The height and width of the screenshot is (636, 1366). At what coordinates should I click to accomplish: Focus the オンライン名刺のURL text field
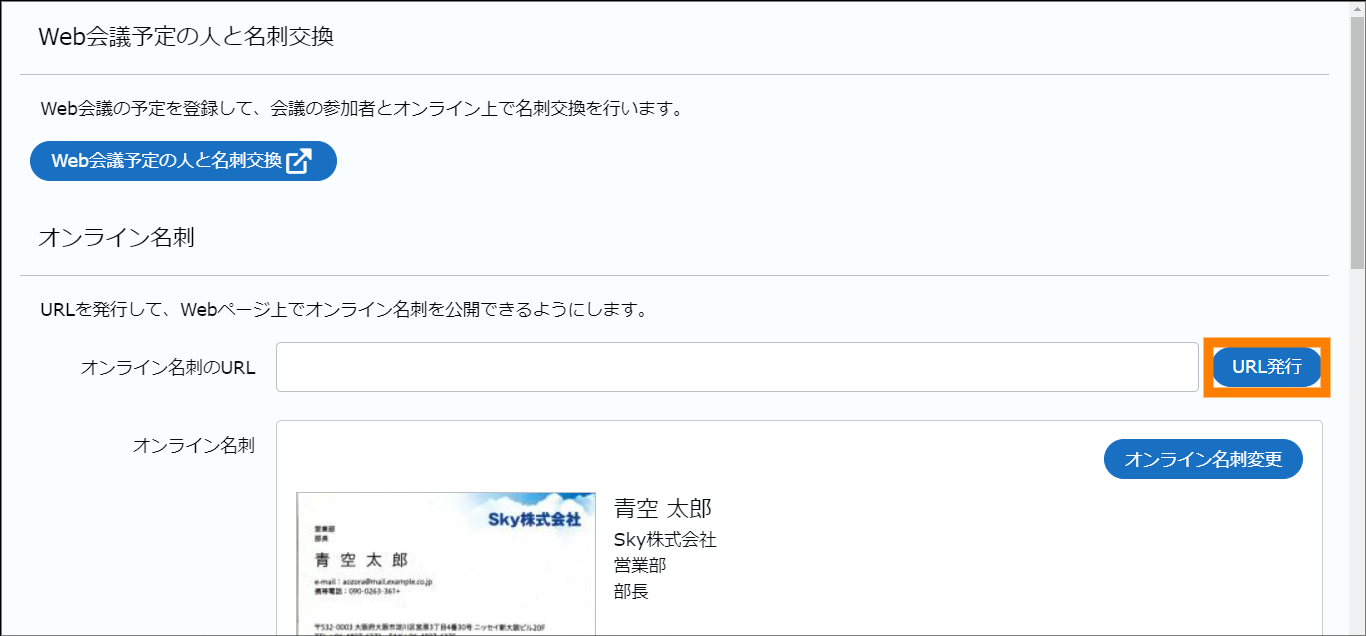737,367
